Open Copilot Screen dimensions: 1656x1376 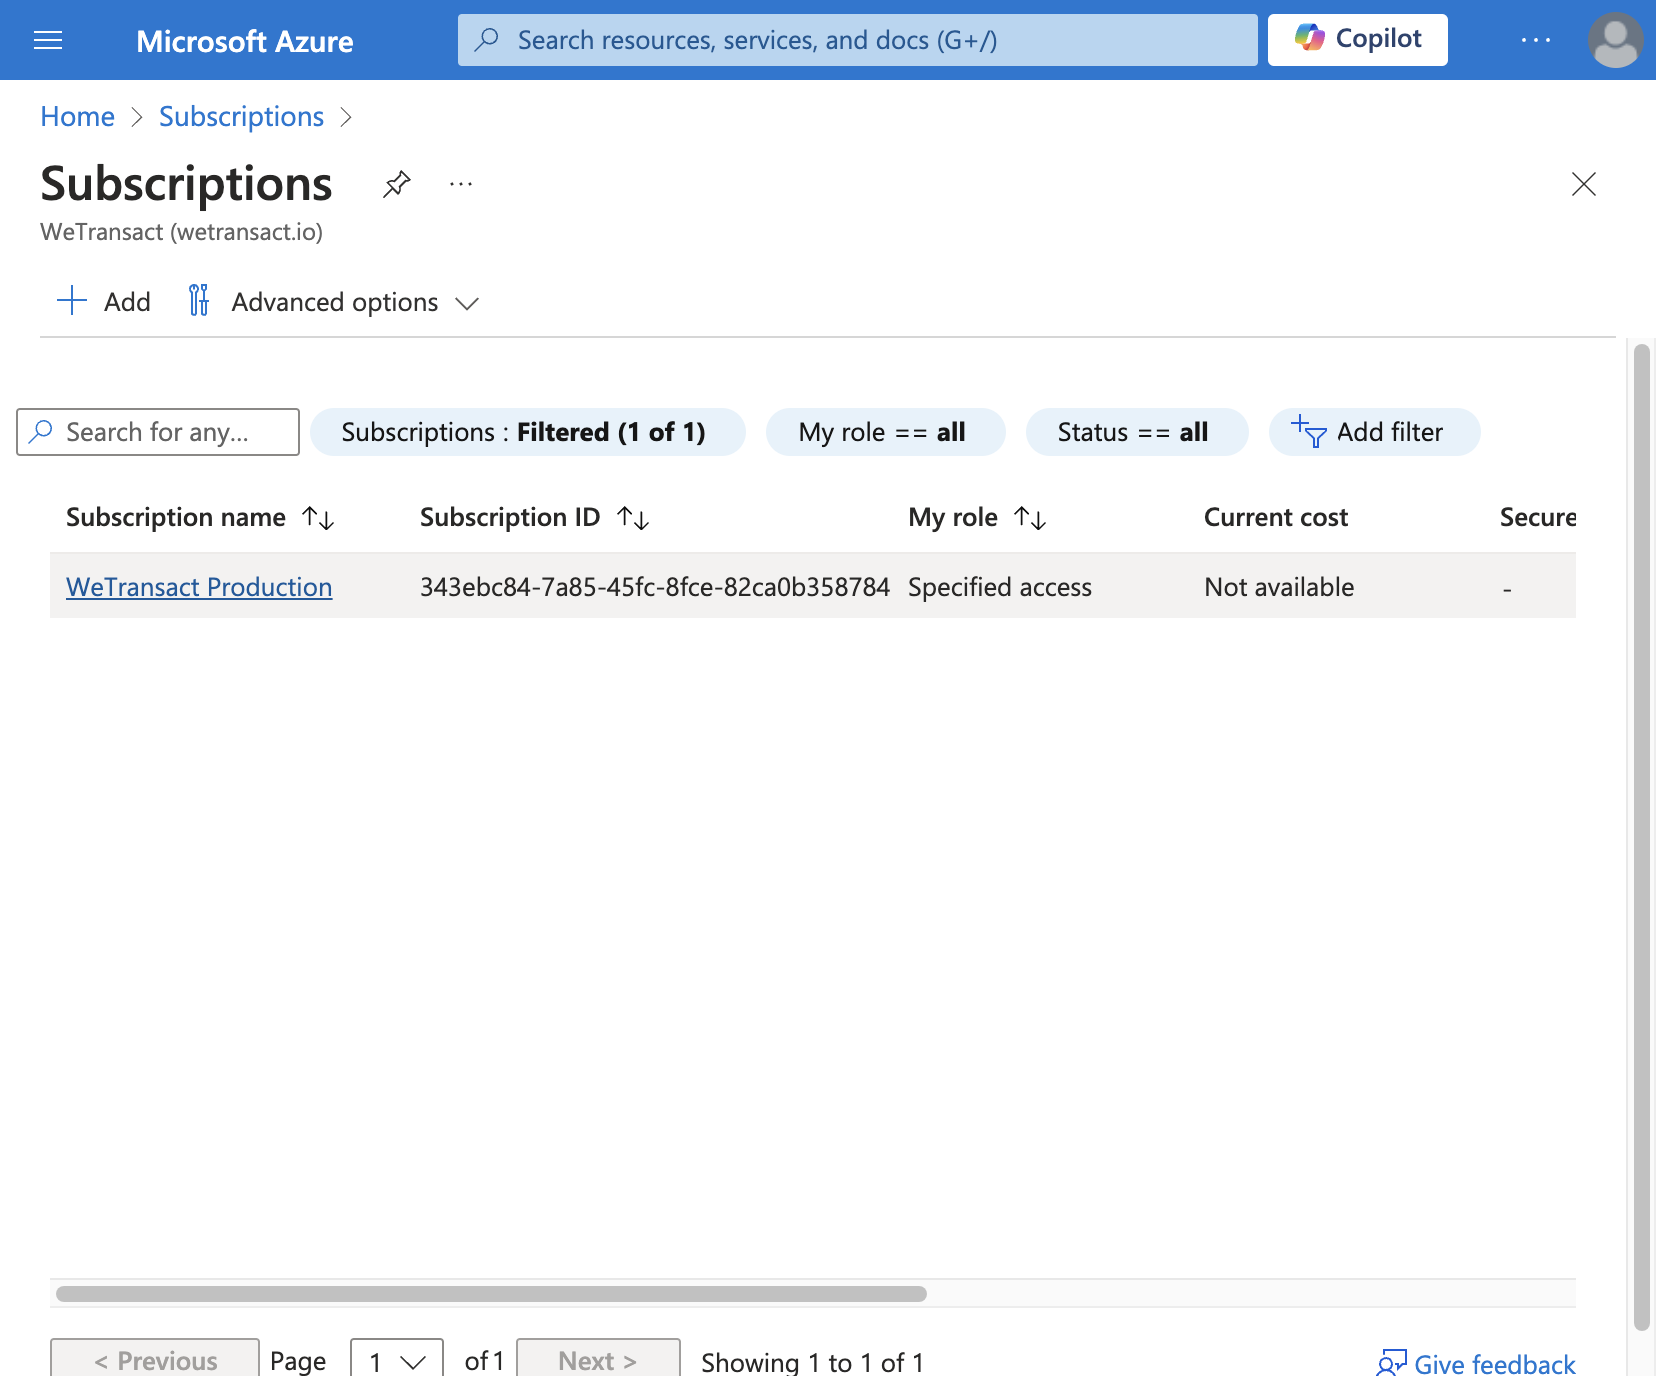click(1357, 40)
